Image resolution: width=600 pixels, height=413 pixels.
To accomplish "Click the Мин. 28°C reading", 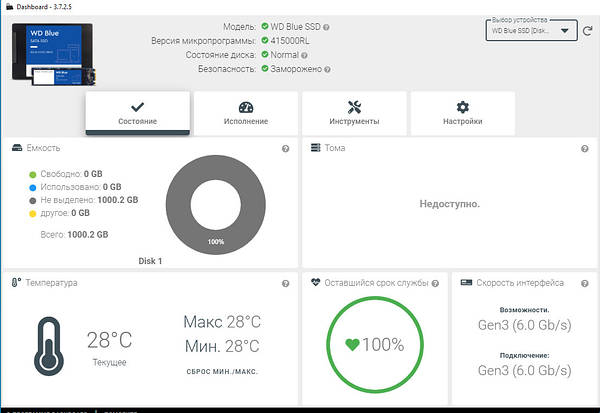I will click(x=222, y=346).
